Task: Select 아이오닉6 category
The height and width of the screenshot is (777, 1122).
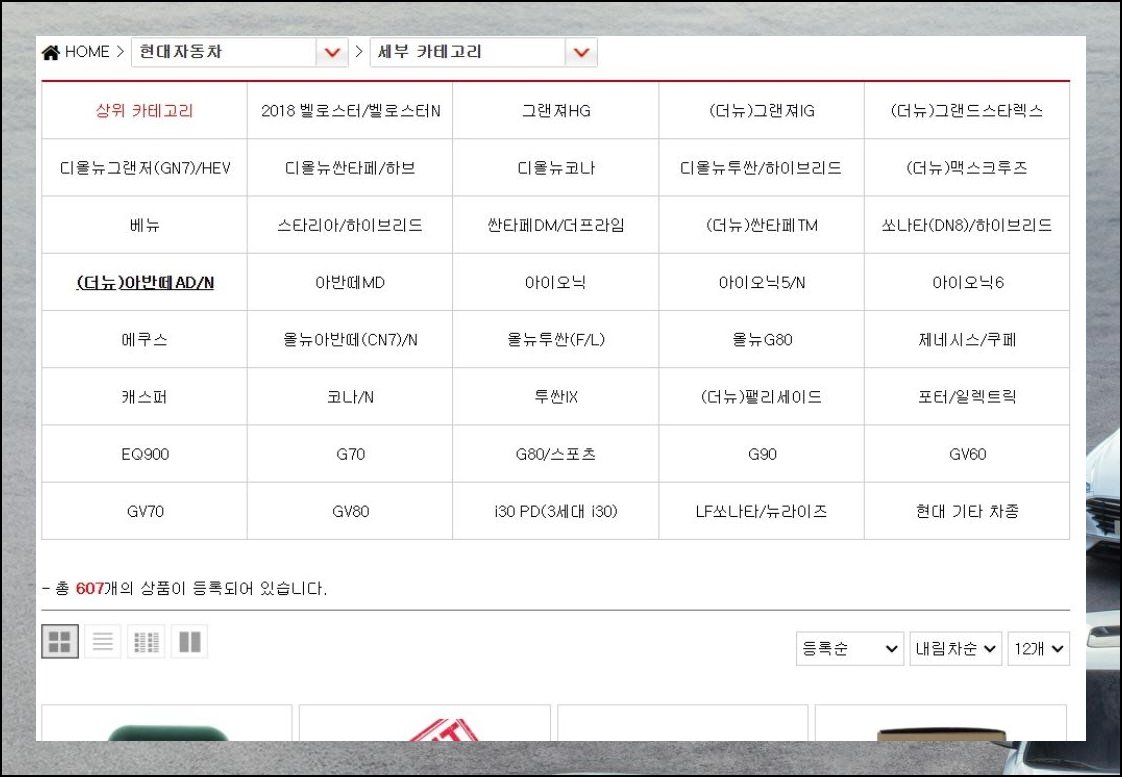Action: pos(967,283)
